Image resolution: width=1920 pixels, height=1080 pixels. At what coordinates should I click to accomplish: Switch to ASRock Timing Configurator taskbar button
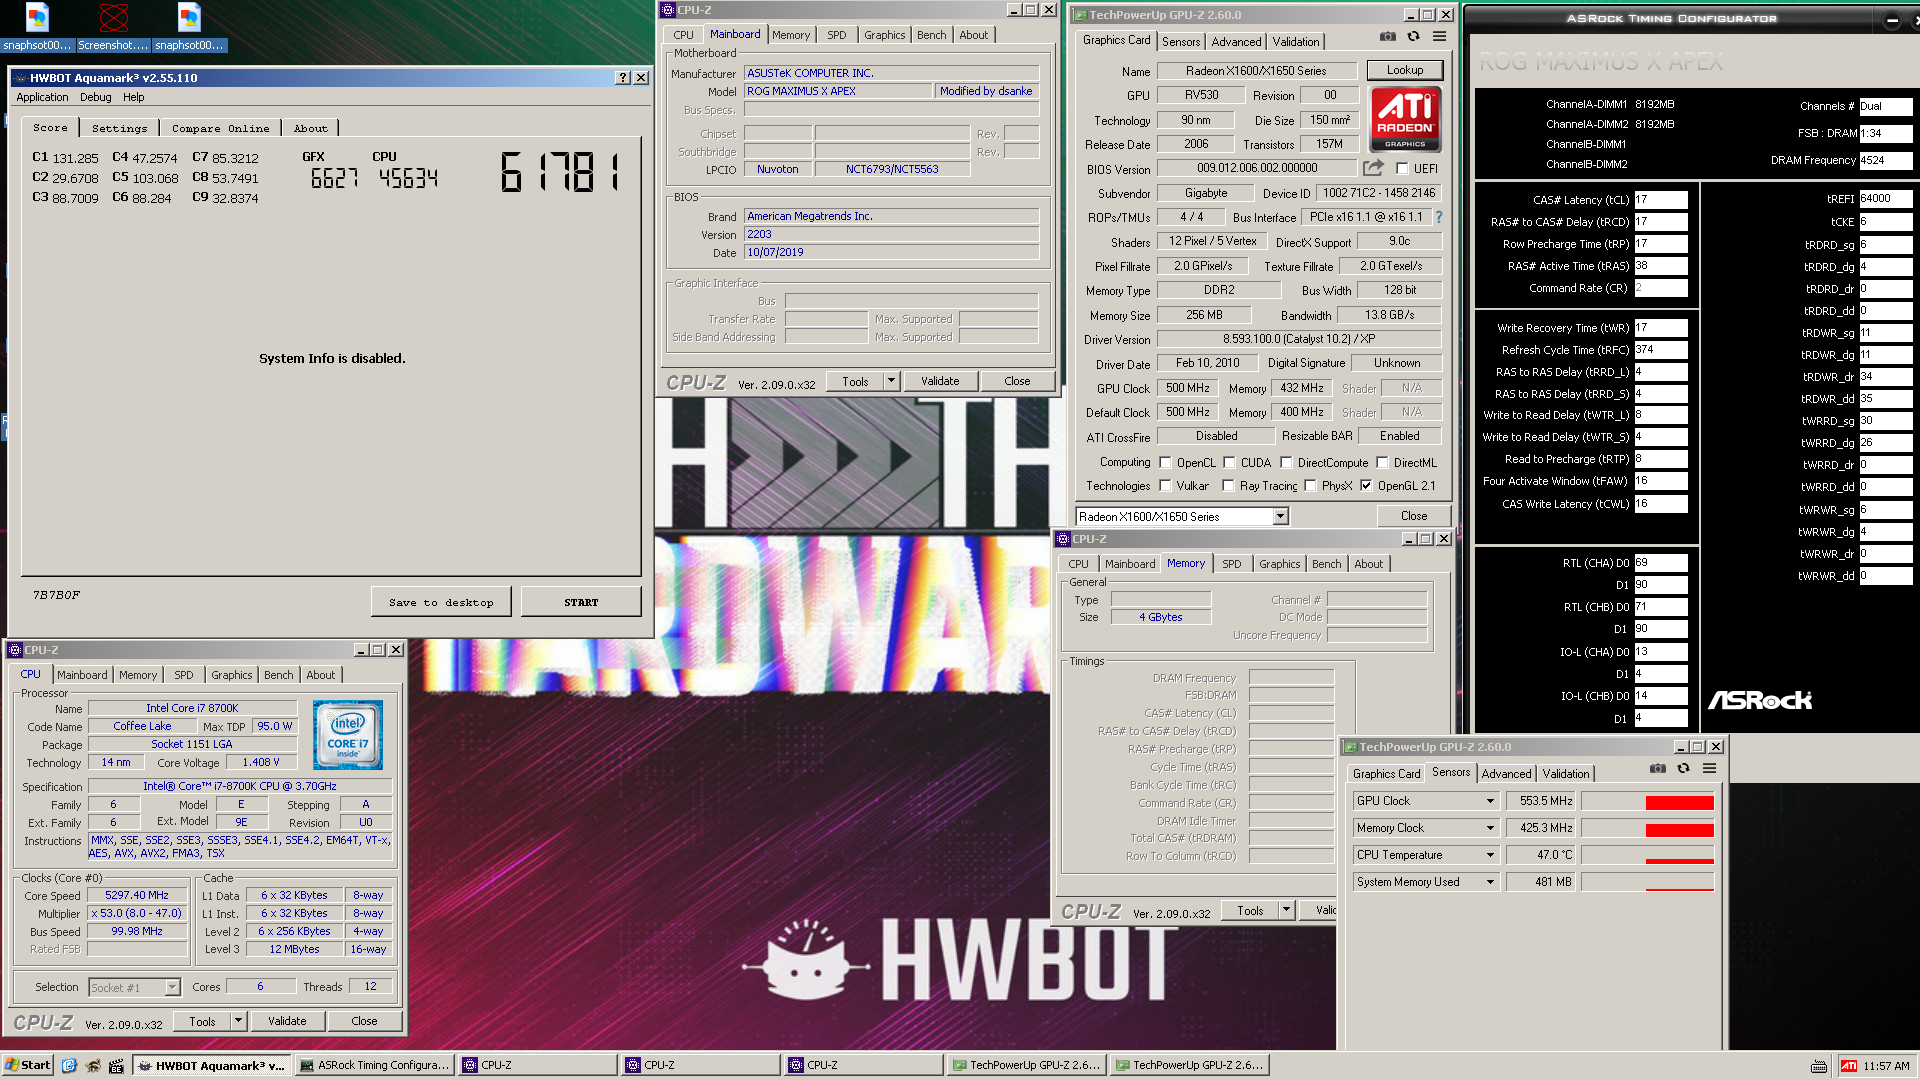pos(375,1065)
